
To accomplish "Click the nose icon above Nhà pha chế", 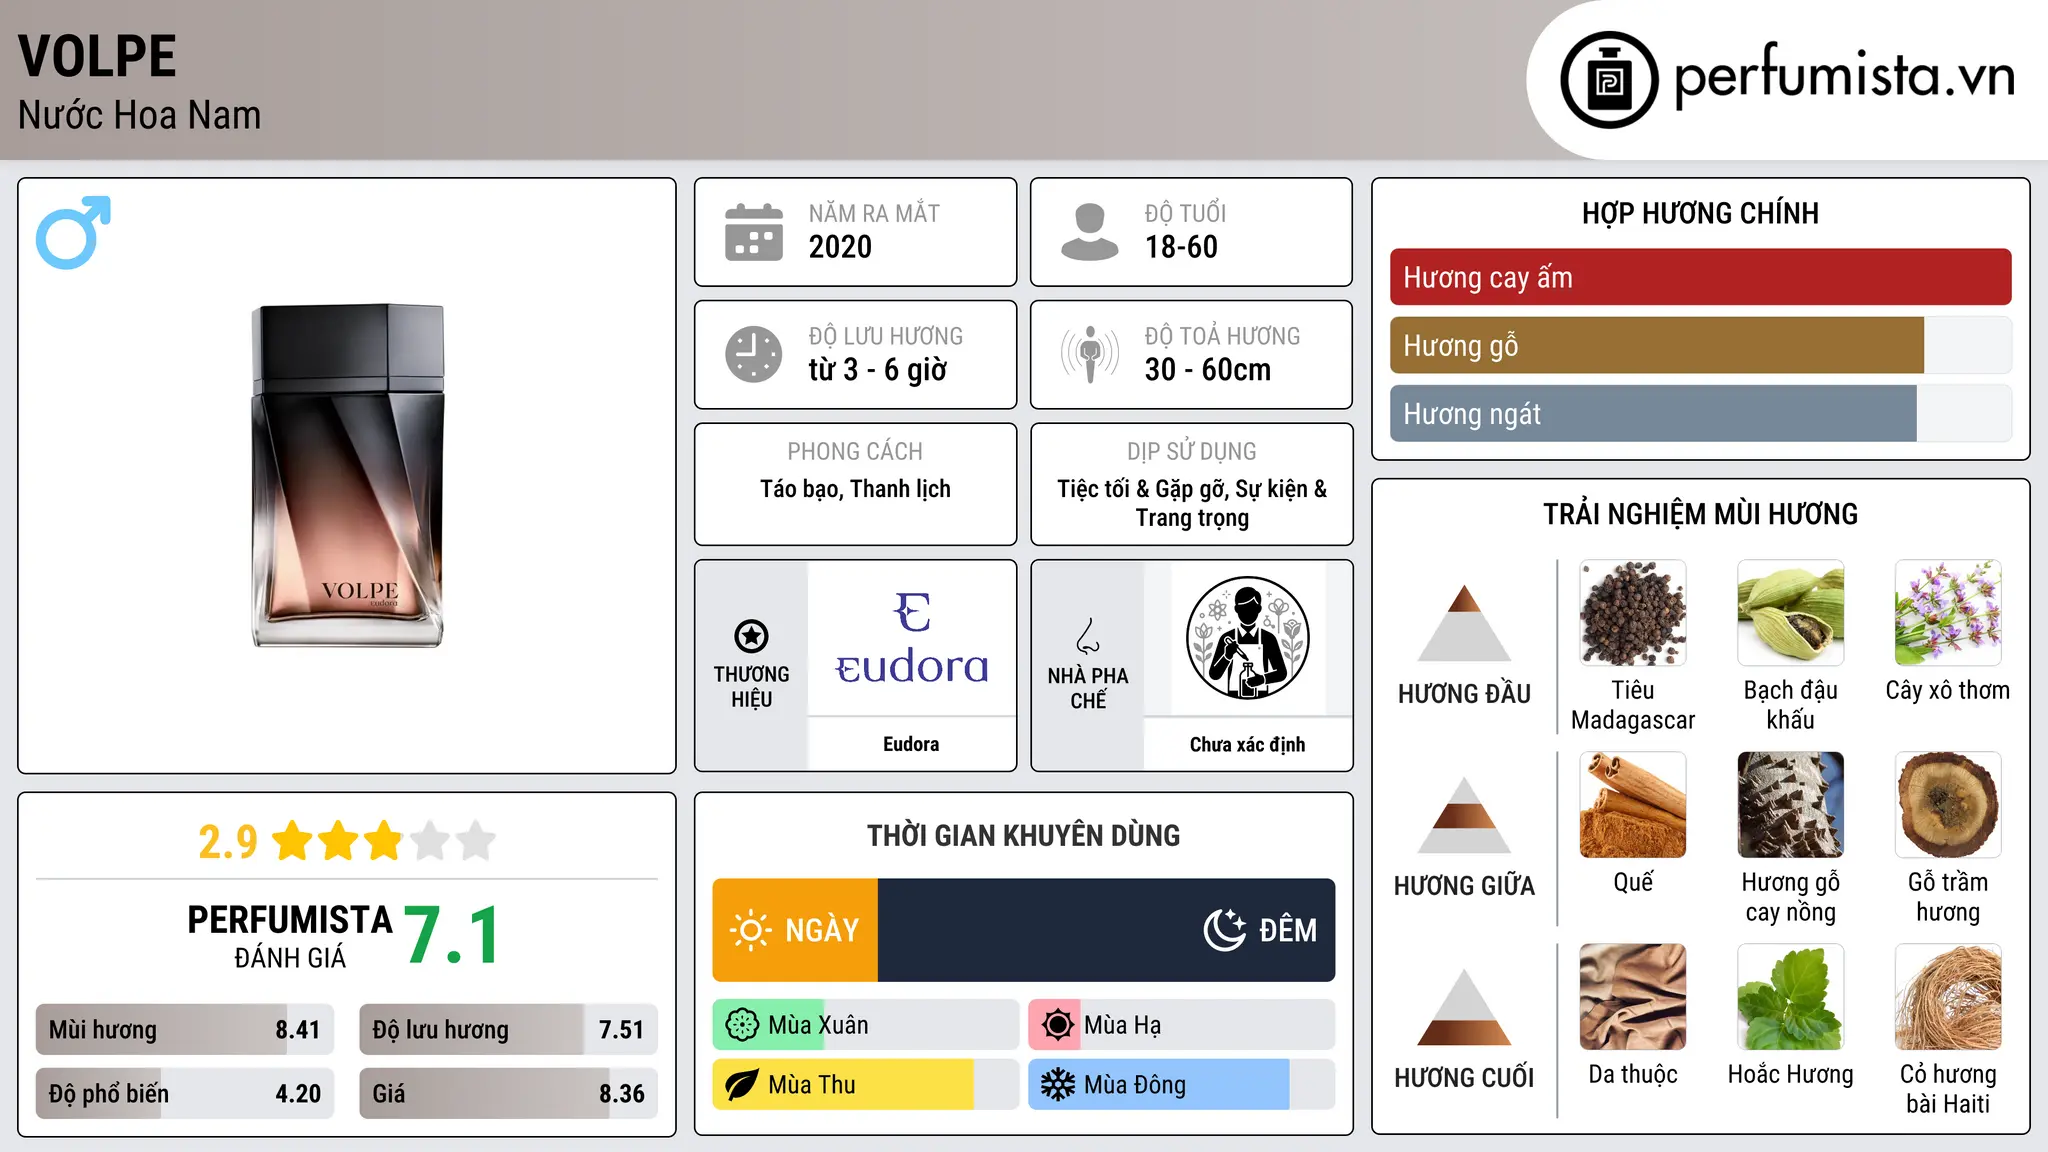I will (1088, 636).
